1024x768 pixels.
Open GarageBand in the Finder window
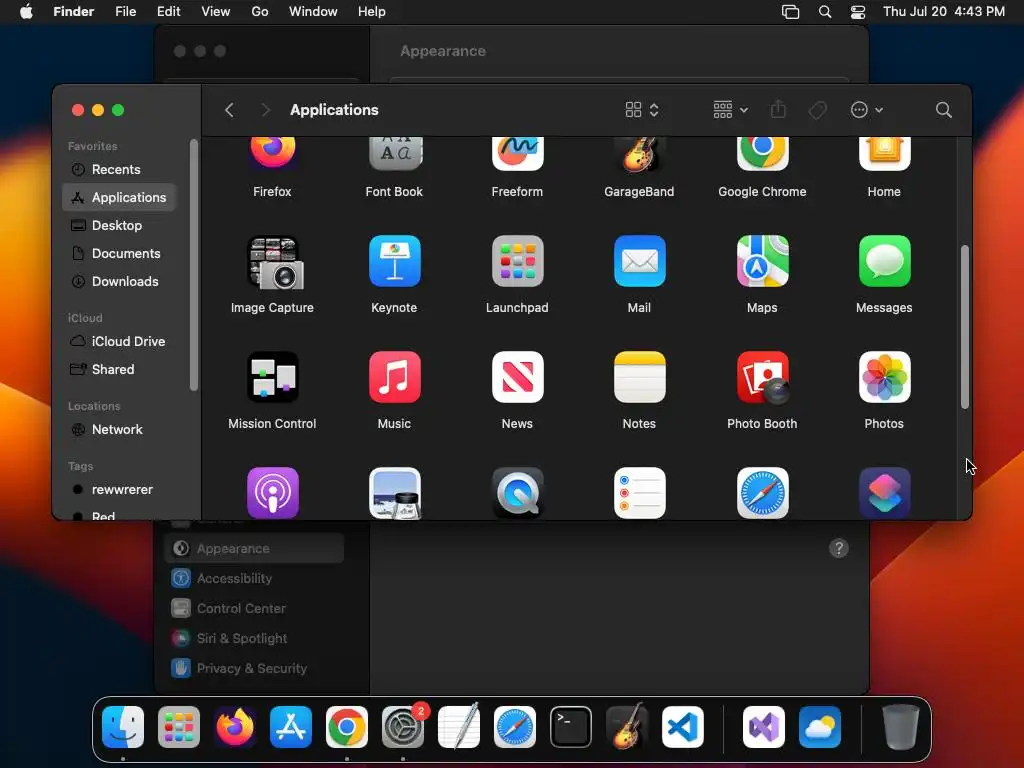point(639,155)
